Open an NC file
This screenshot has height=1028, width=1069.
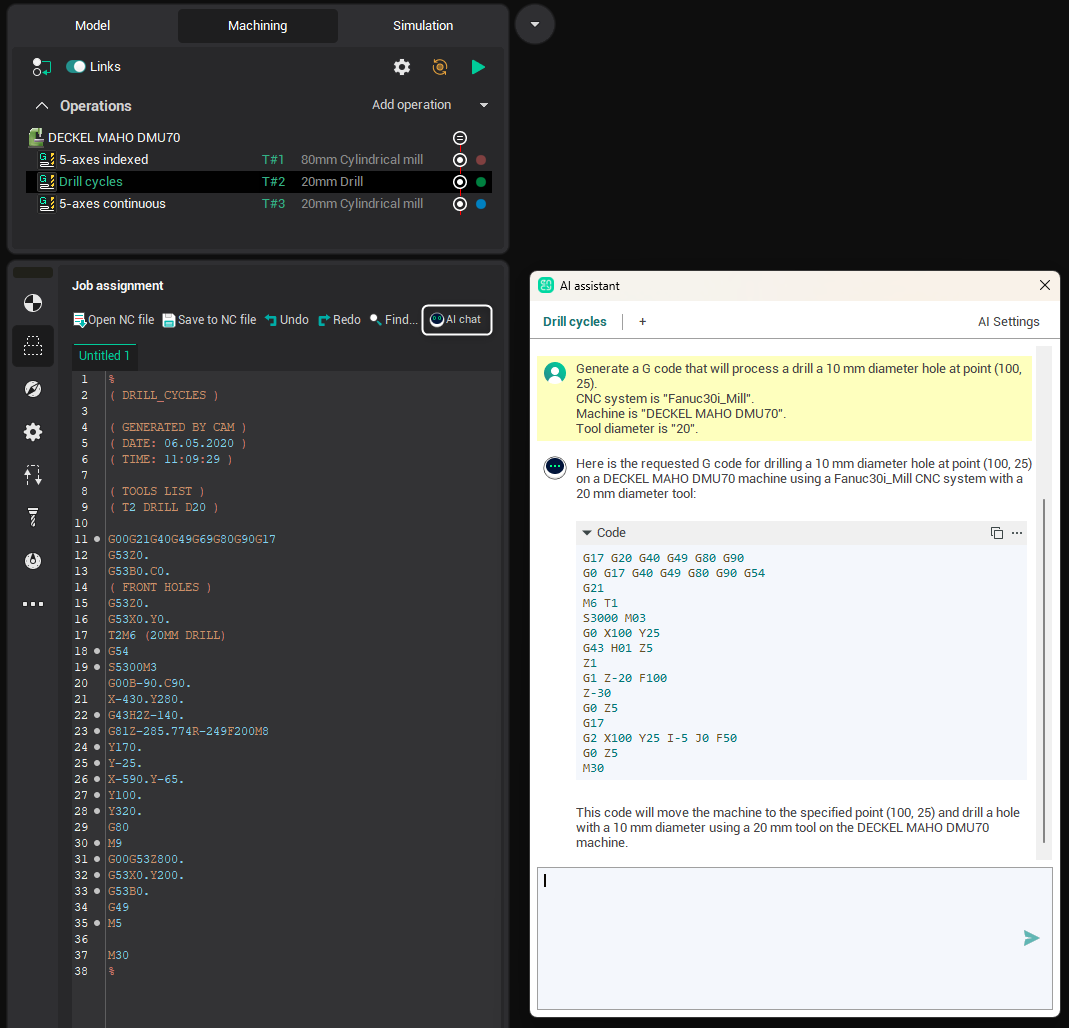pyautogui.click(x=114, y=319)
